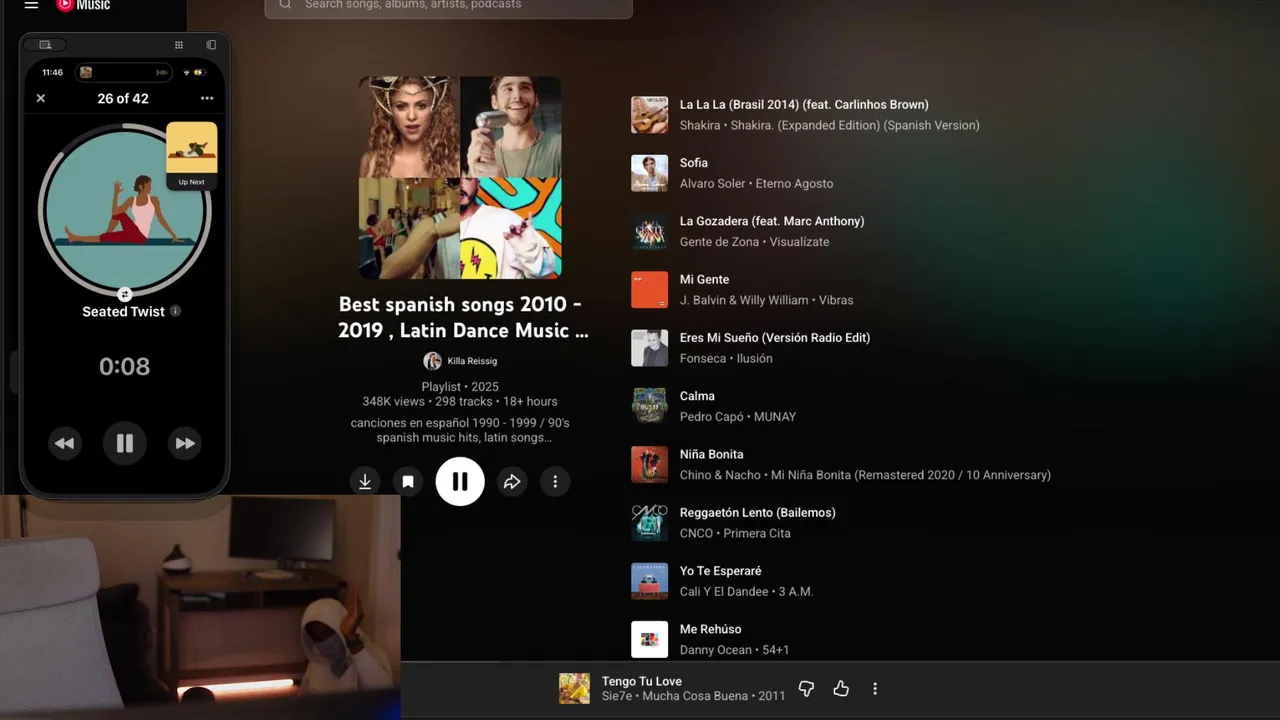The width and height of the screenshot is (1280, 720).
Task: Download the playlist
Action: [365, 482]
